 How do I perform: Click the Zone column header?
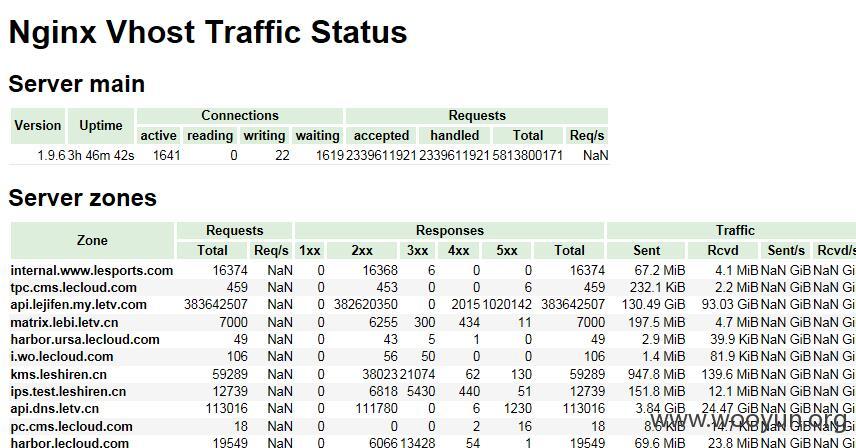click(92, 240)
